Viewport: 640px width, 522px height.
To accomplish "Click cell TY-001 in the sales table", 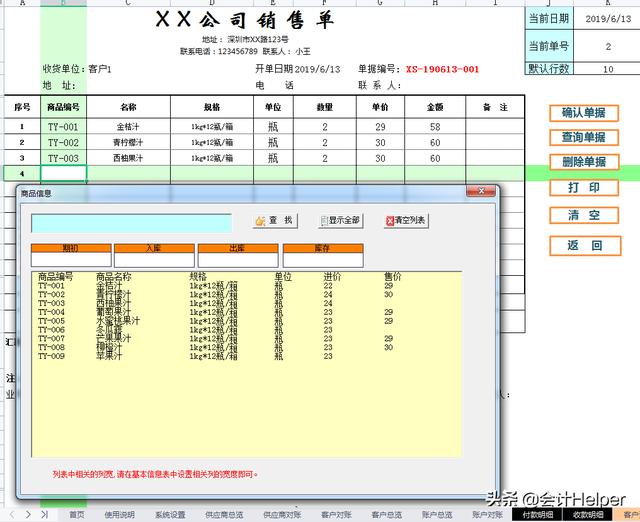I will tap(64, 127).
